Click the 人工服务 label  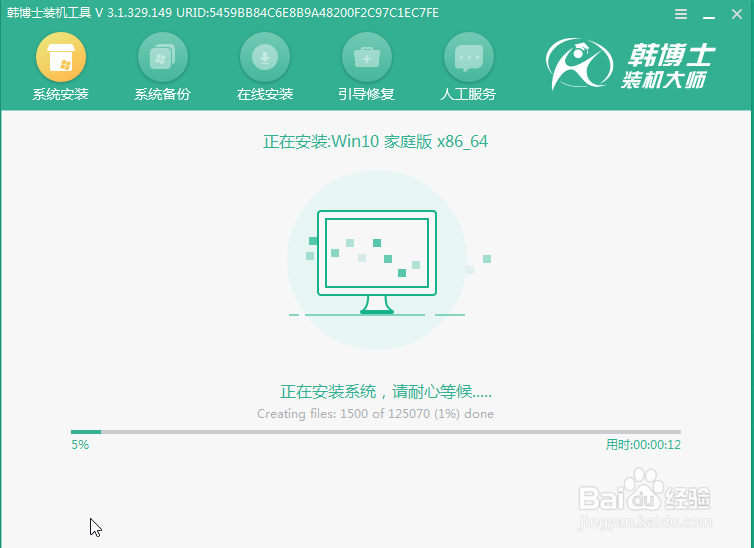point(468,94)
